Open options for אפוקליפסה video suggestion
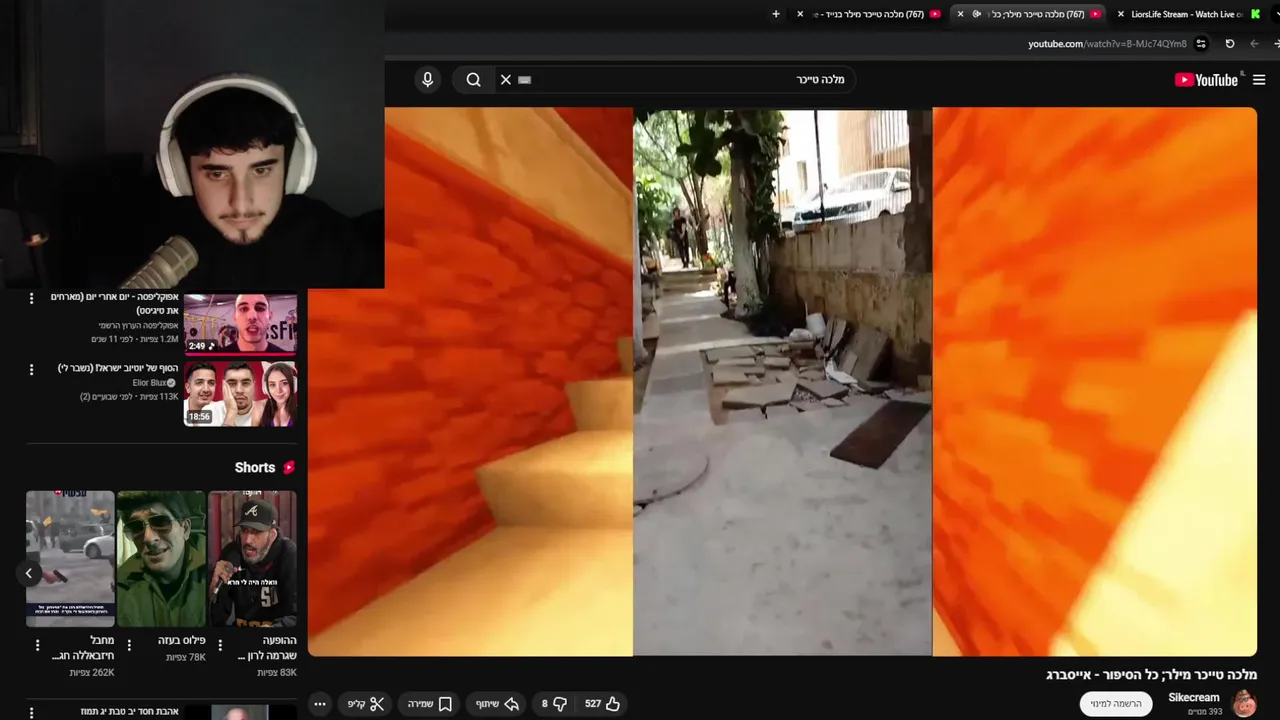The image size is (1280, 720). click(x=31, y=298)
